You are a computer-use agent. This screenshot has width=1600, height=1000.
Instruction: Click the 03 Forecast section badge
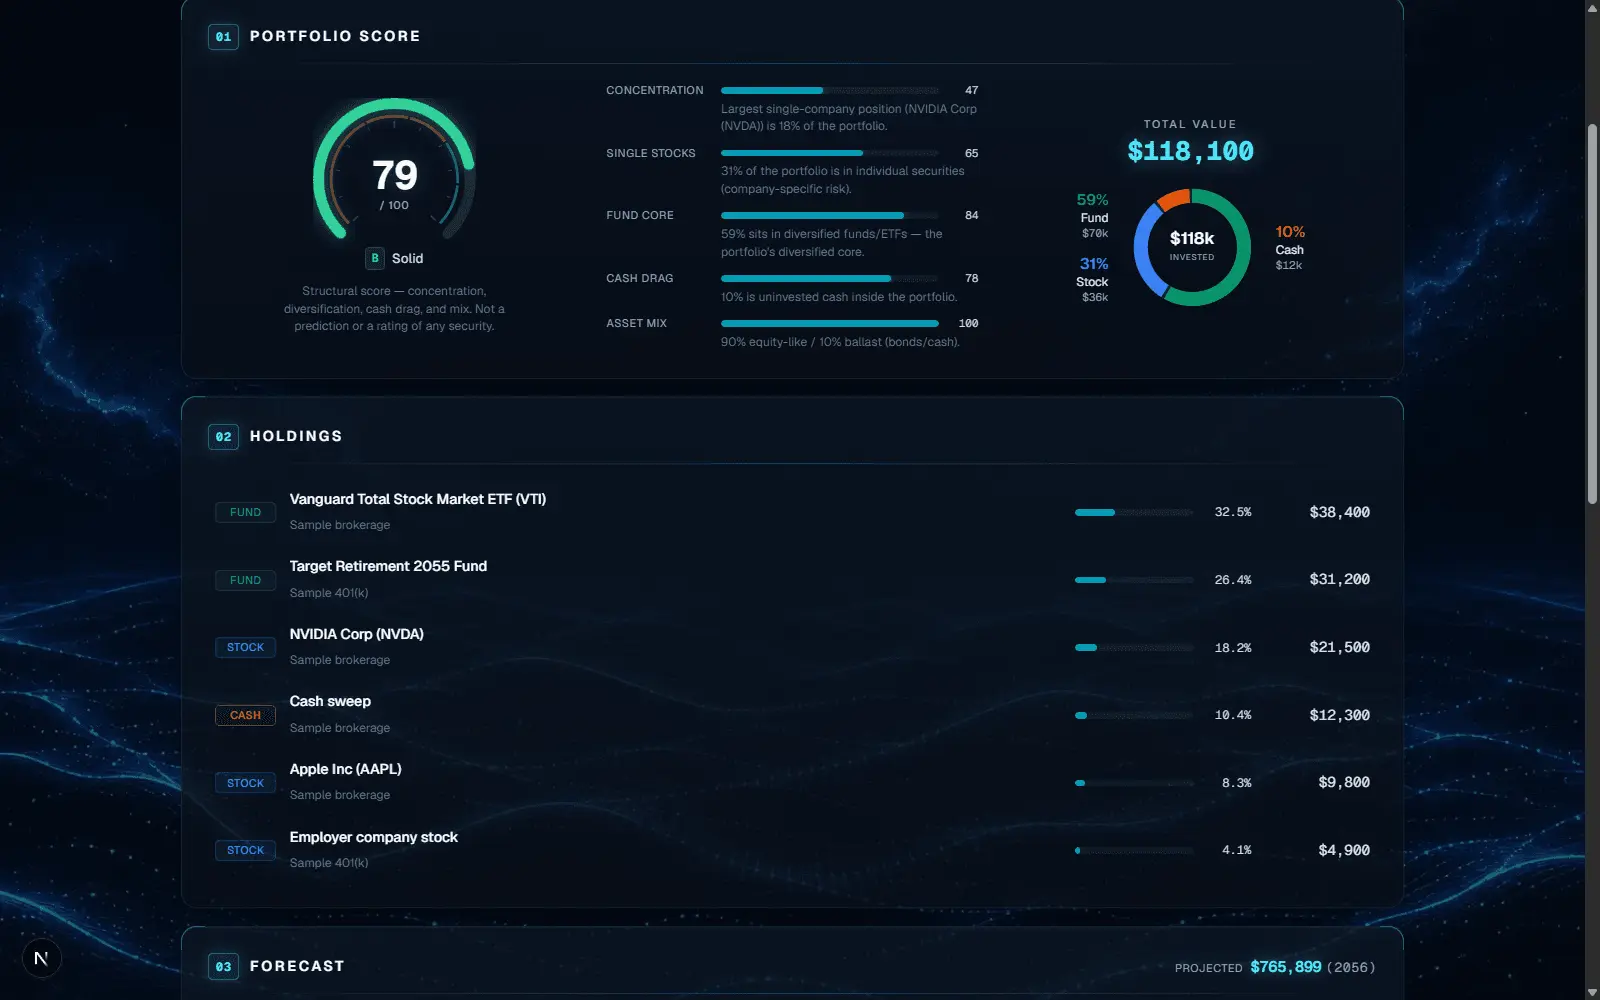point(223,967)
